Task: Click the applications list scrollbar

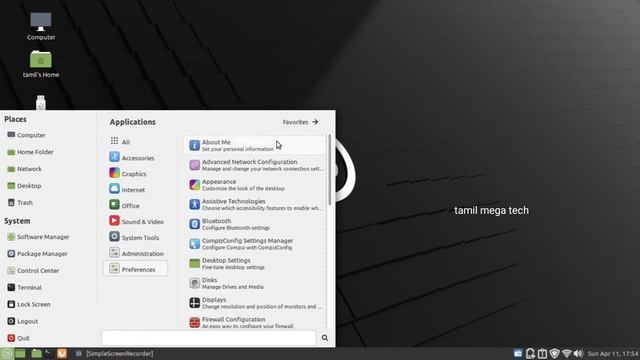Action: [x=329, y=169]
